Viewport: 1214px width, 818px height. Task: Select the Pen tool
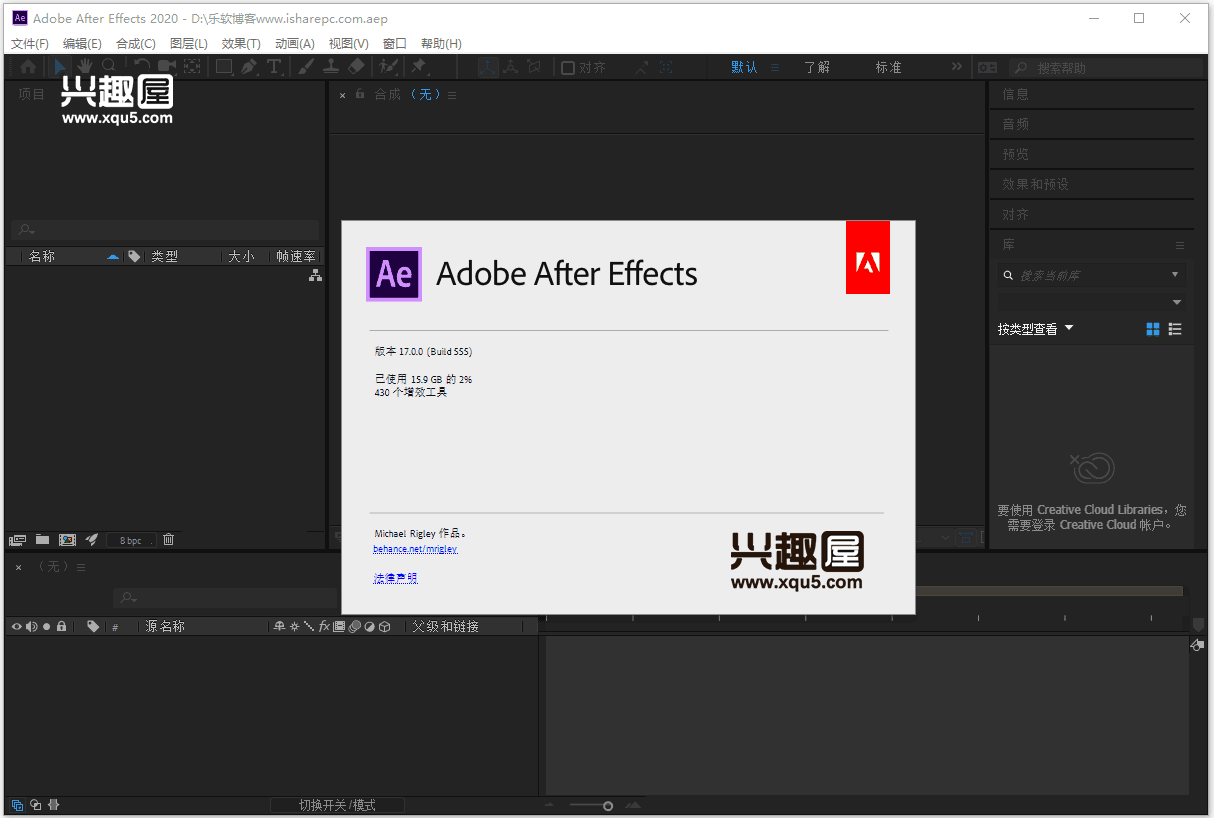click(x=249, y=67)
